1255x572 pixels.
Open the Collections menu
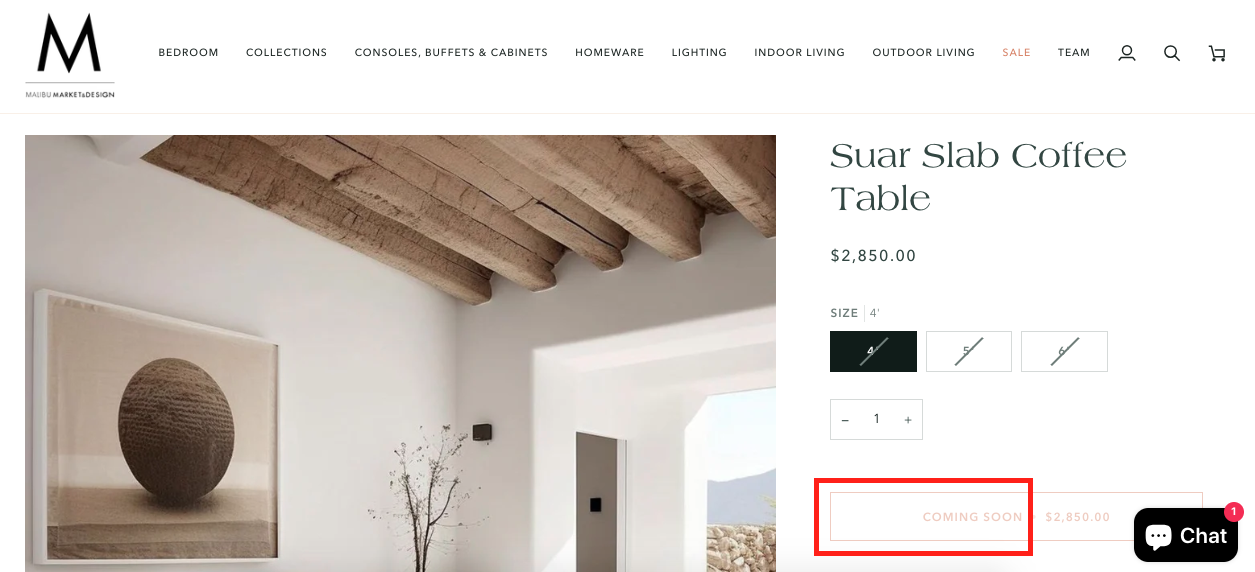click(286, 53)
